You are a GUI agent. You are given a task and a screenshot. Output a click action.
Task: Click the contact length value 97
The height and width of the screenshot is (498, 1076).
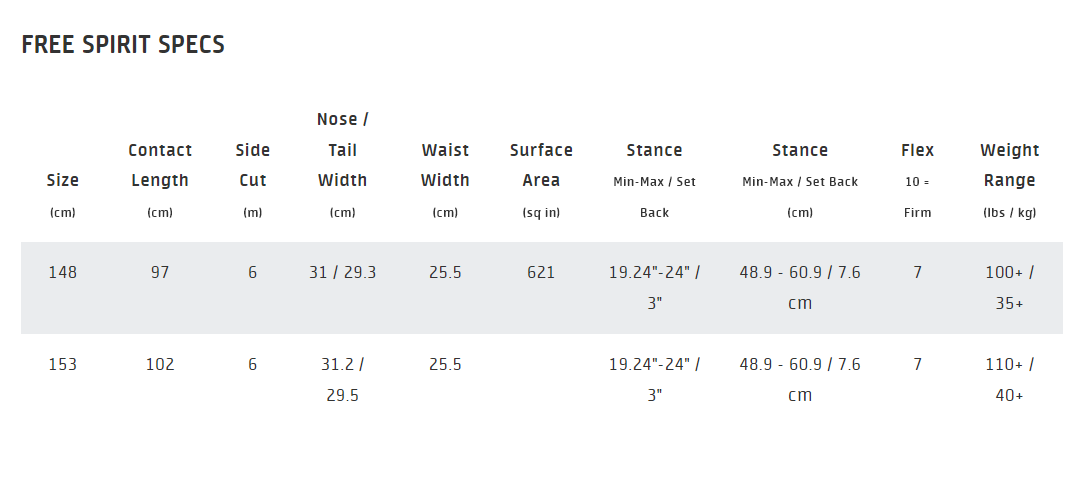pos(160,272)
